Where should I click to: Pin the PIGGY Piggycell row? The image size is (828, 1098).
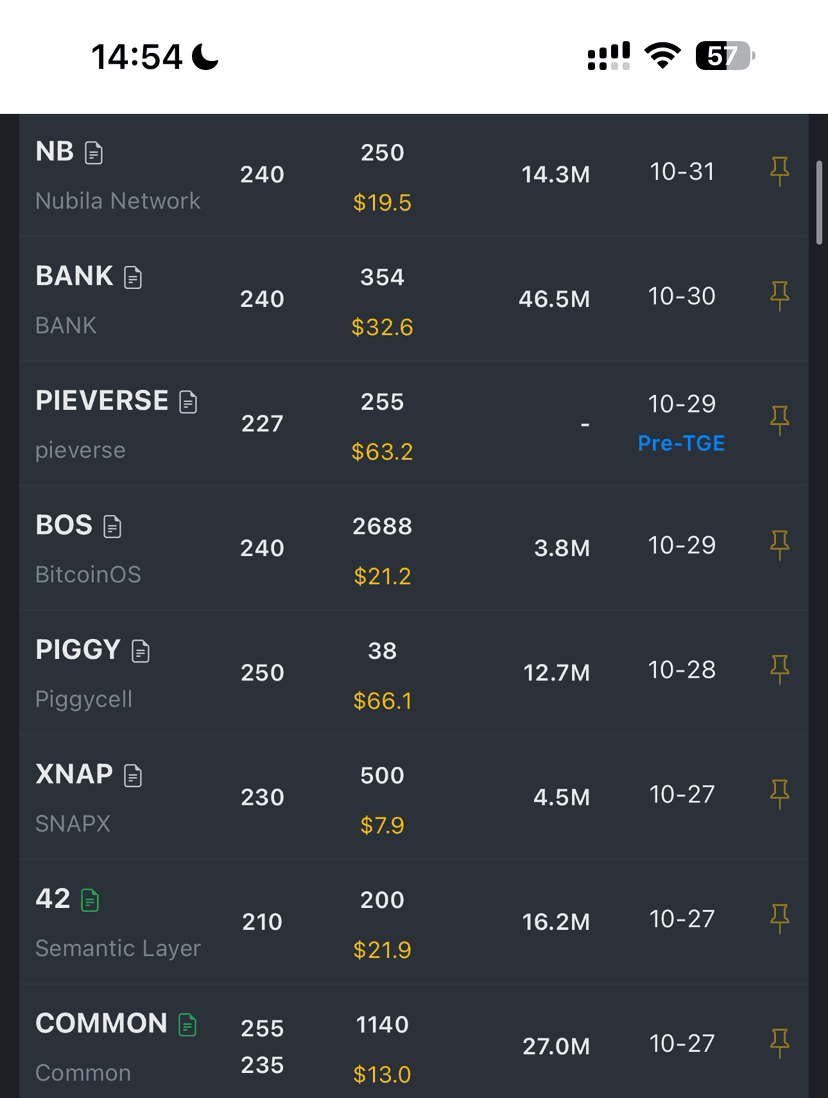point(780,670)
